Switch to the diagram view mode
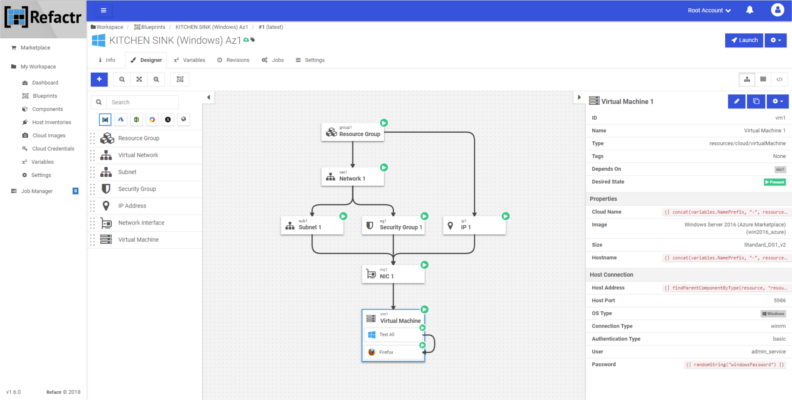Image resolution: width=792 pixels, height=400 pixels. coord(747,79)
